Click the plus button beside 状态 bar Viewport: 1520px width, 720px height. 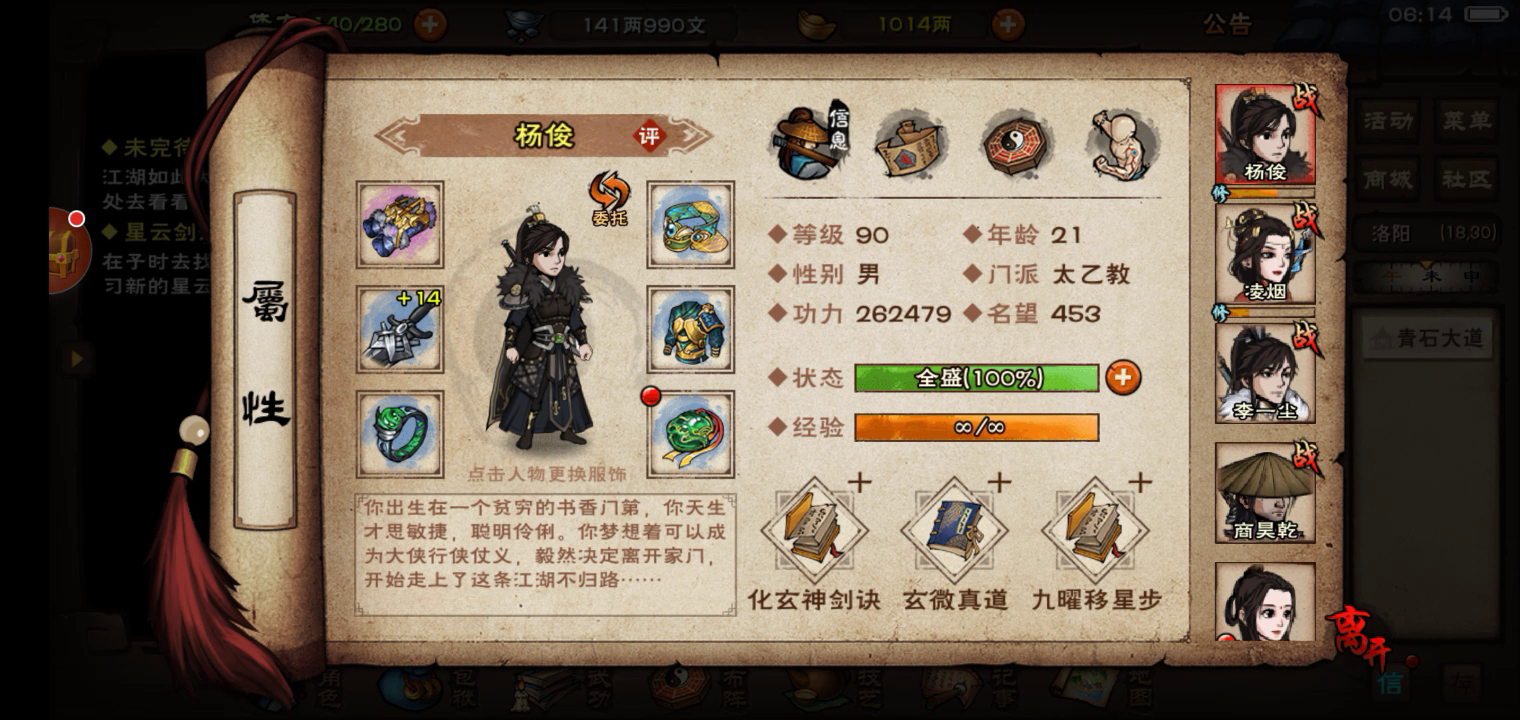pyautogui.click(x=1123, y=378)
